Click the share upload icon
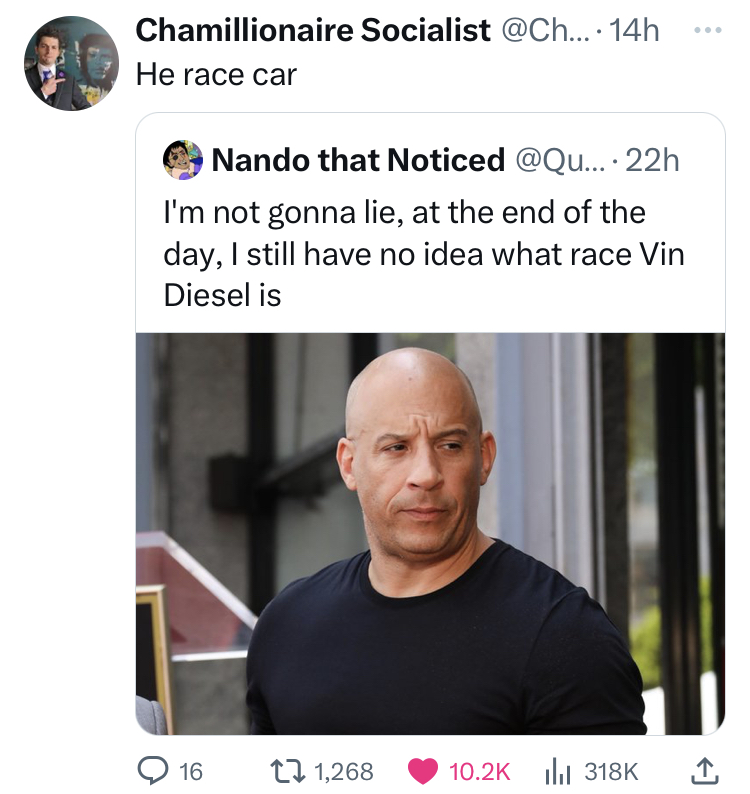Viewport: 750px width, 794px height. 701,770
